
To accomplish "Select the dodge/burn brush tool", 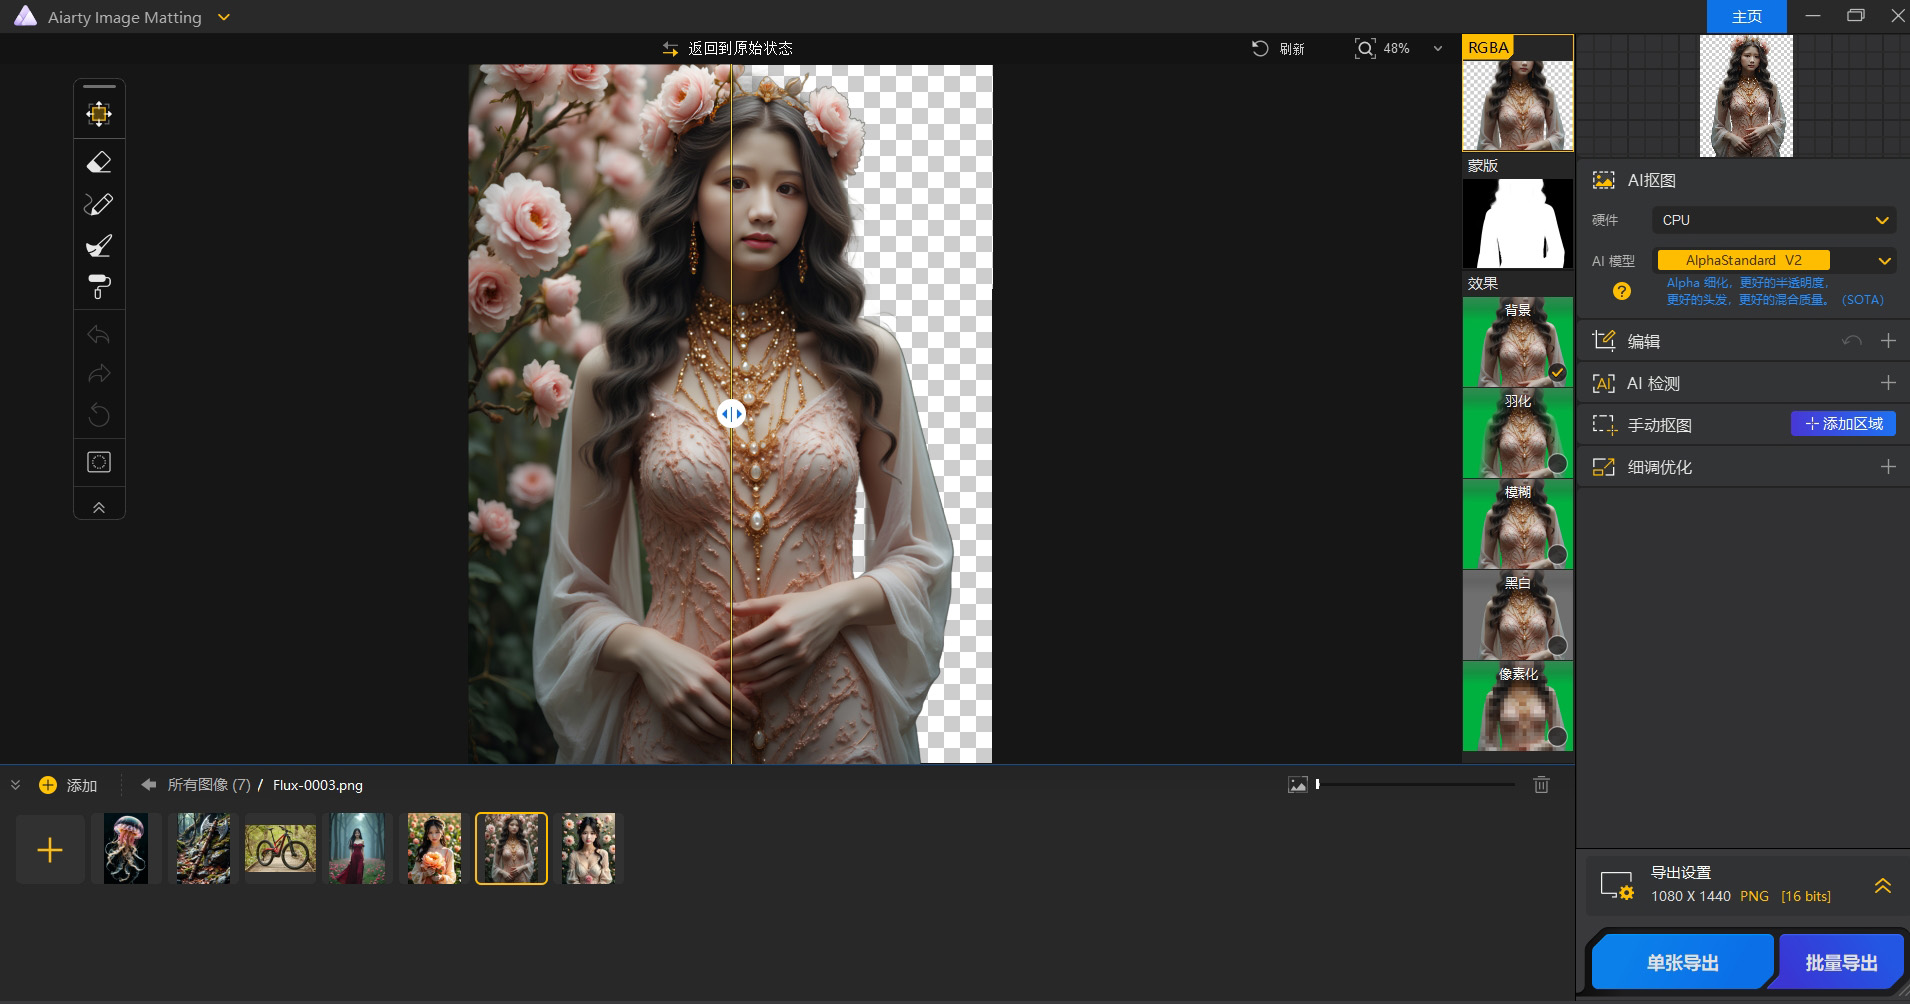I will click(99, 246).
